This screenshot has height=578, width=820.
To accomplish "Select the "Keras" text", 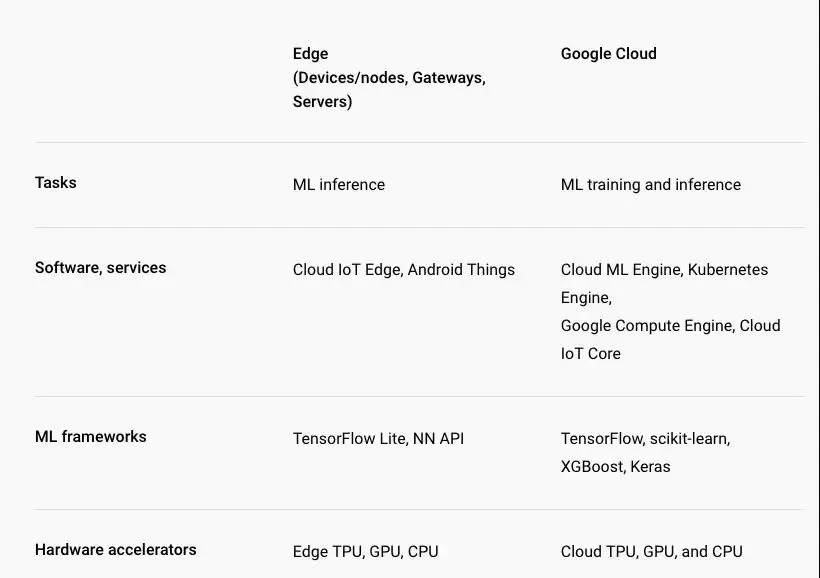I will pyautogui.click(x=650, y=467).
